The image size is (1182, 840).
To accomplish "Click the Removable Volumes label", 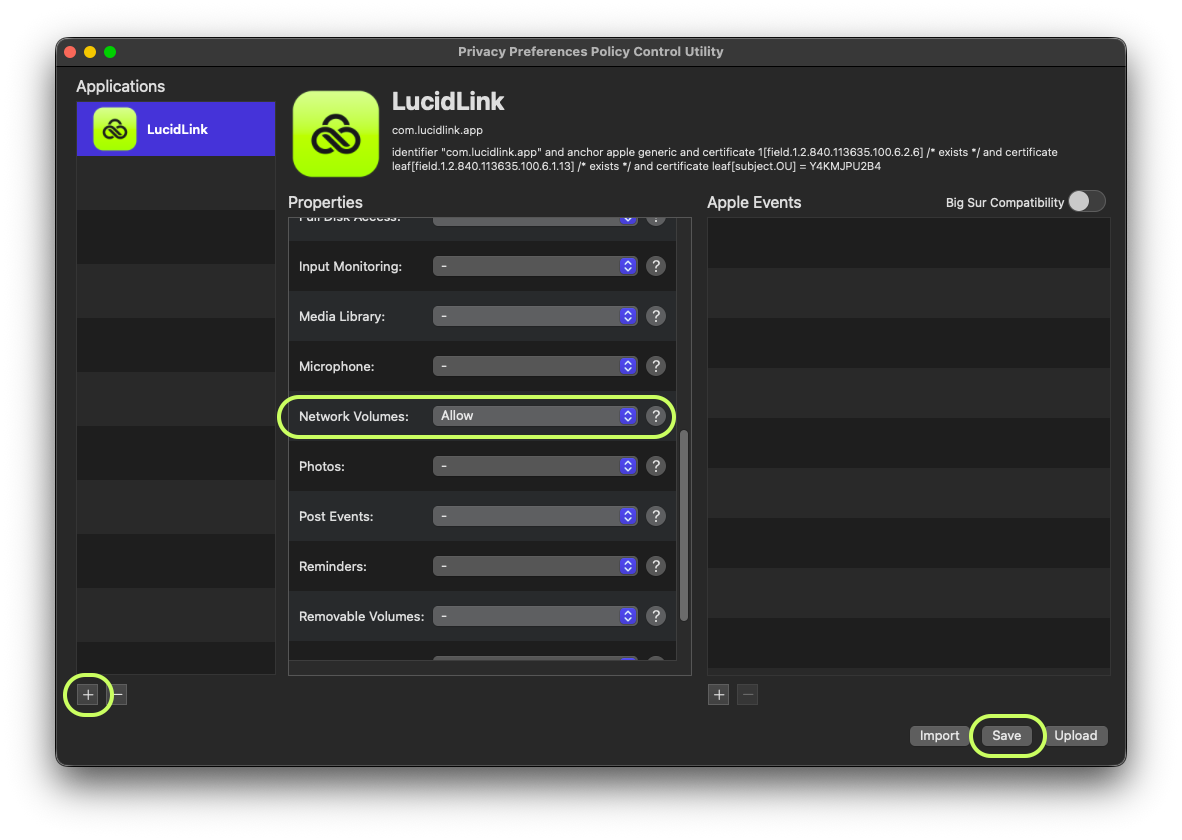I will 361,616.
